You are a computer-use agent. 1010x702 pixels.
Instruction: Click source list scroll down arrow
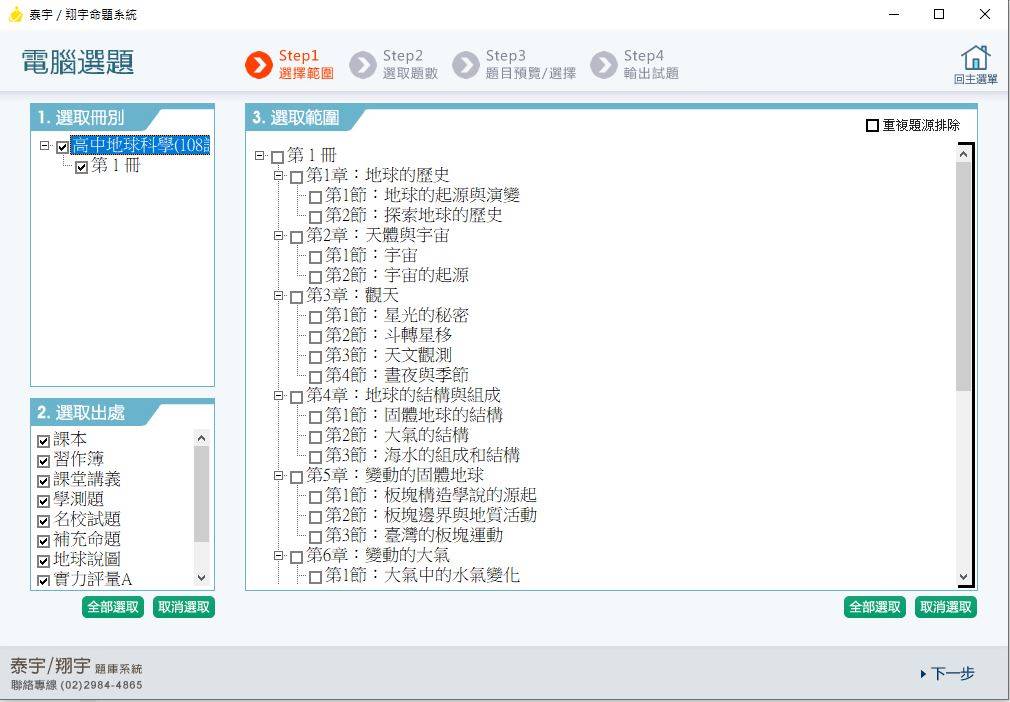click(x=202, y=578)
